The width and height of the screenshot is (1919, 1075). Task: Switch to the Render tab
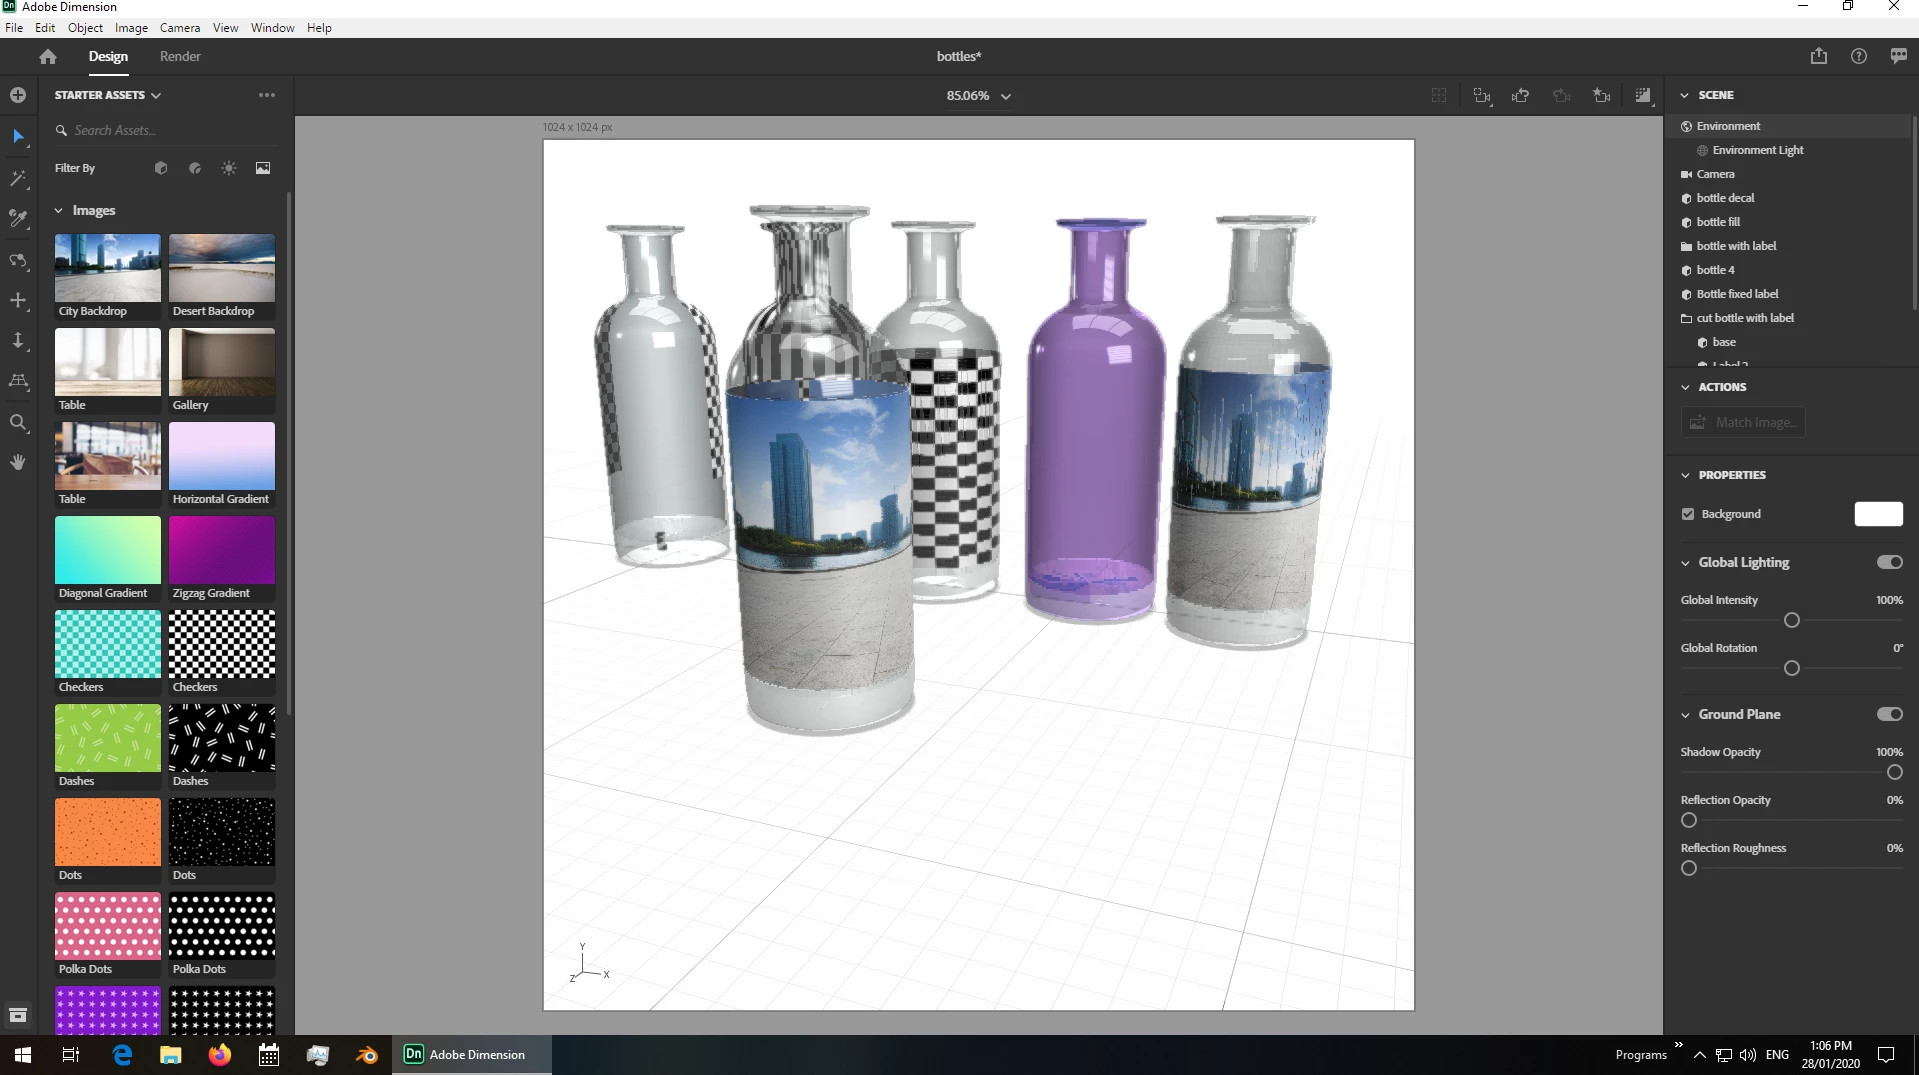point(180,57)
